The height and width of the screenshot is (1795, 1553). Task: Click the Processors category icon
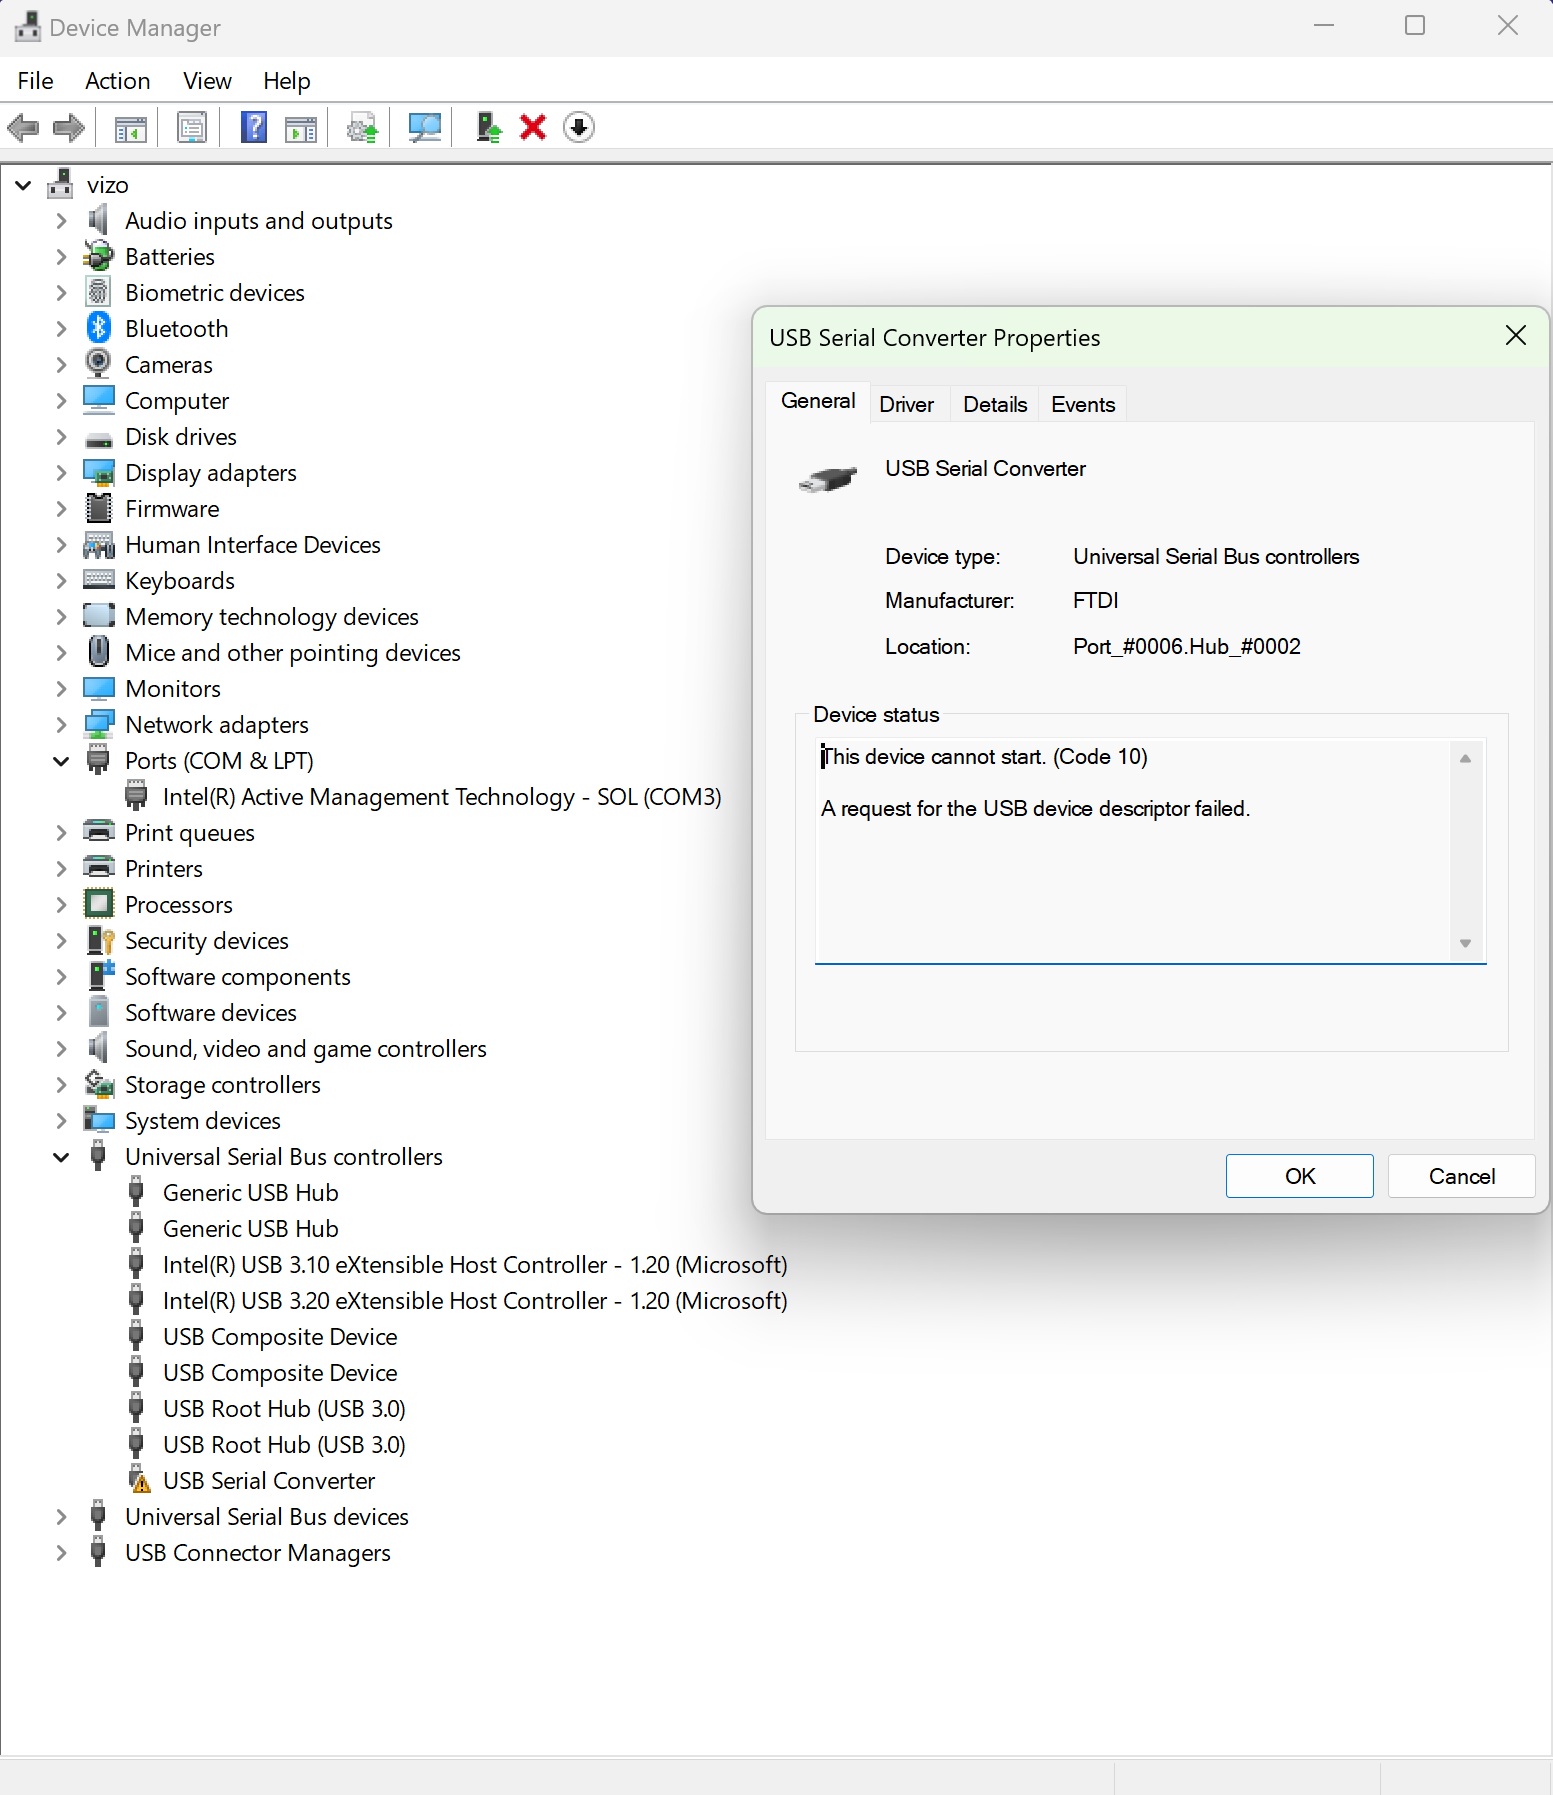(98, 904)
